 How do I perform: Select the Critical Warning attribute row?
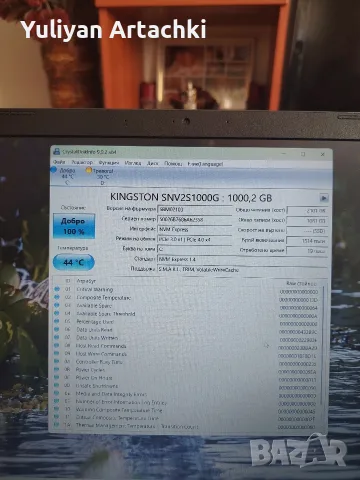tap(186, 290)
